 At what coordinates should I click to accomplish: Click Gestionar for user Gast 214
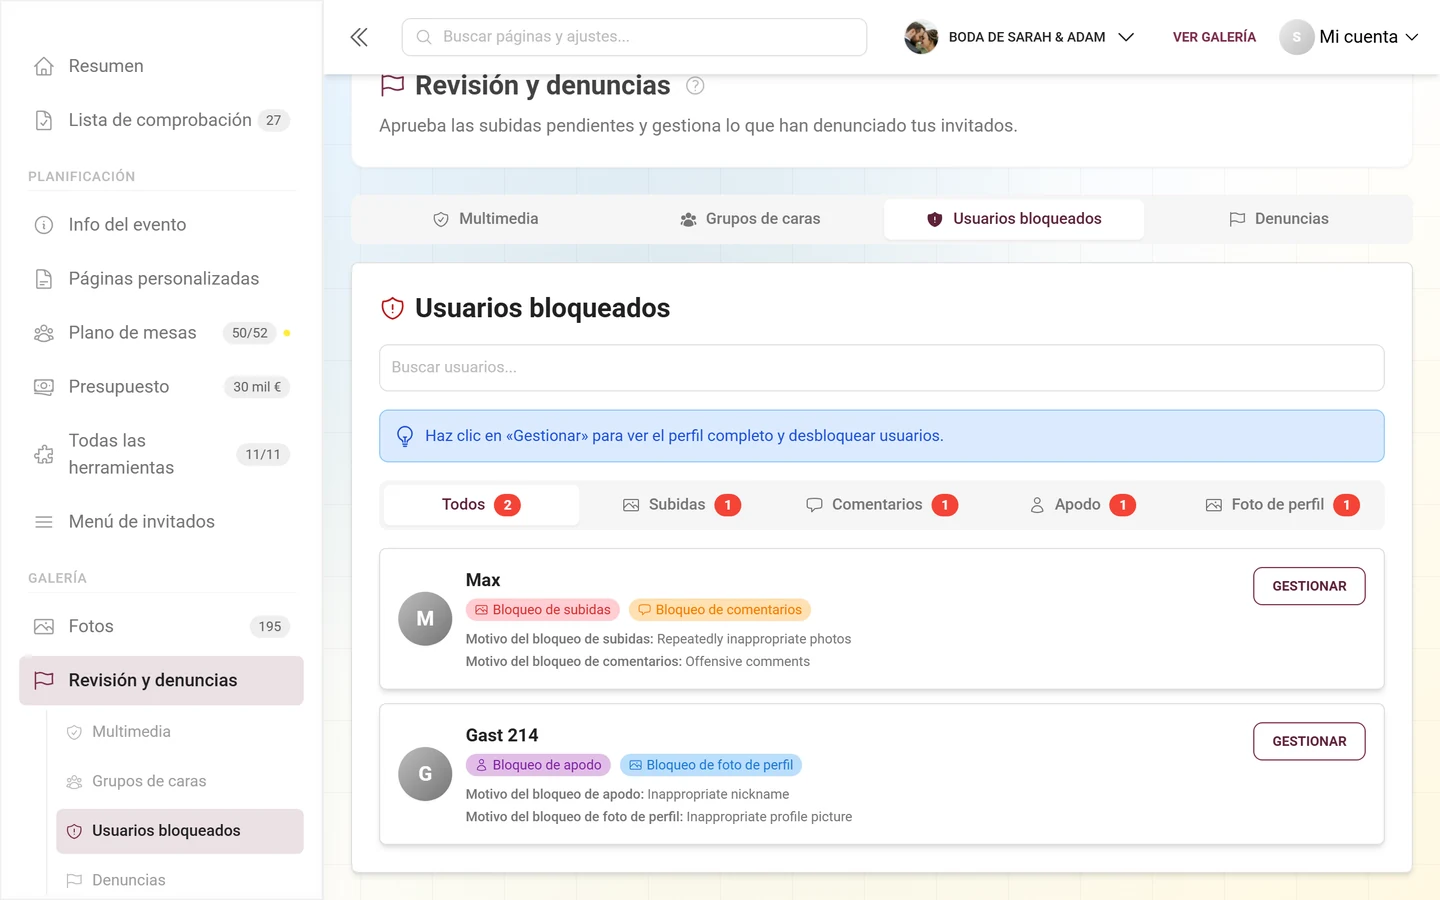pos(1309,741)
